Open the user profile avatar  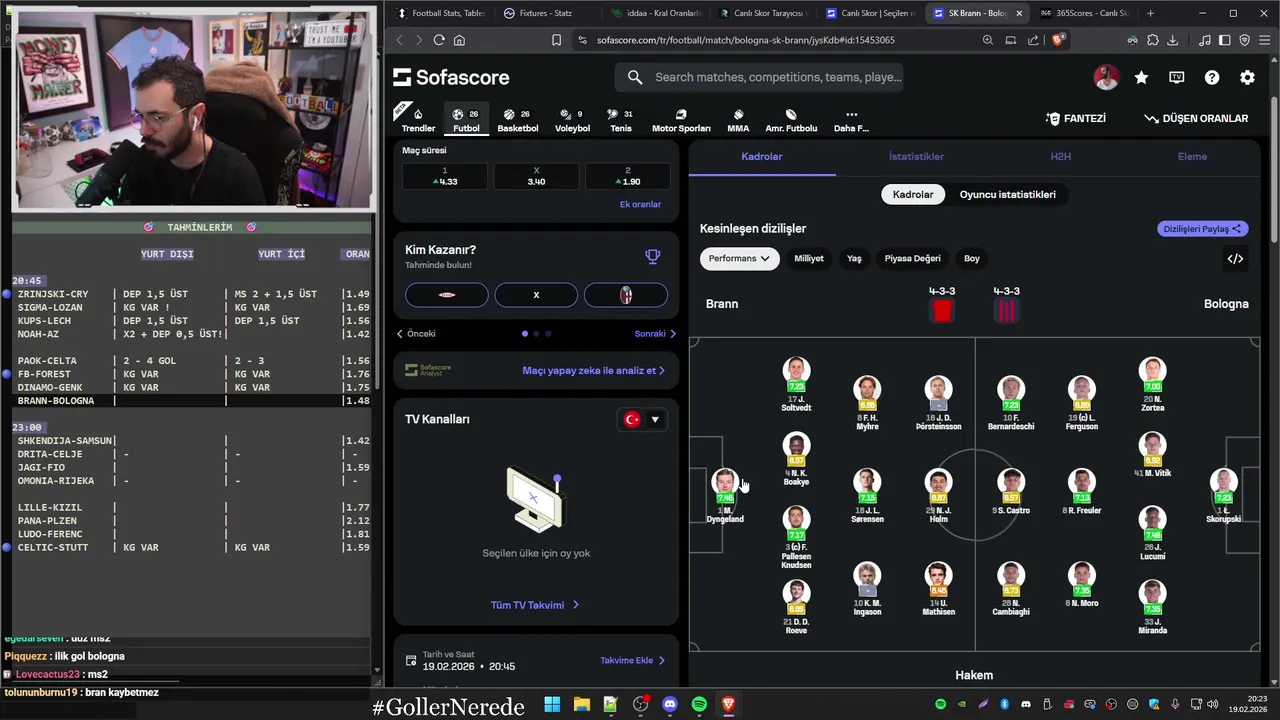1106,77
